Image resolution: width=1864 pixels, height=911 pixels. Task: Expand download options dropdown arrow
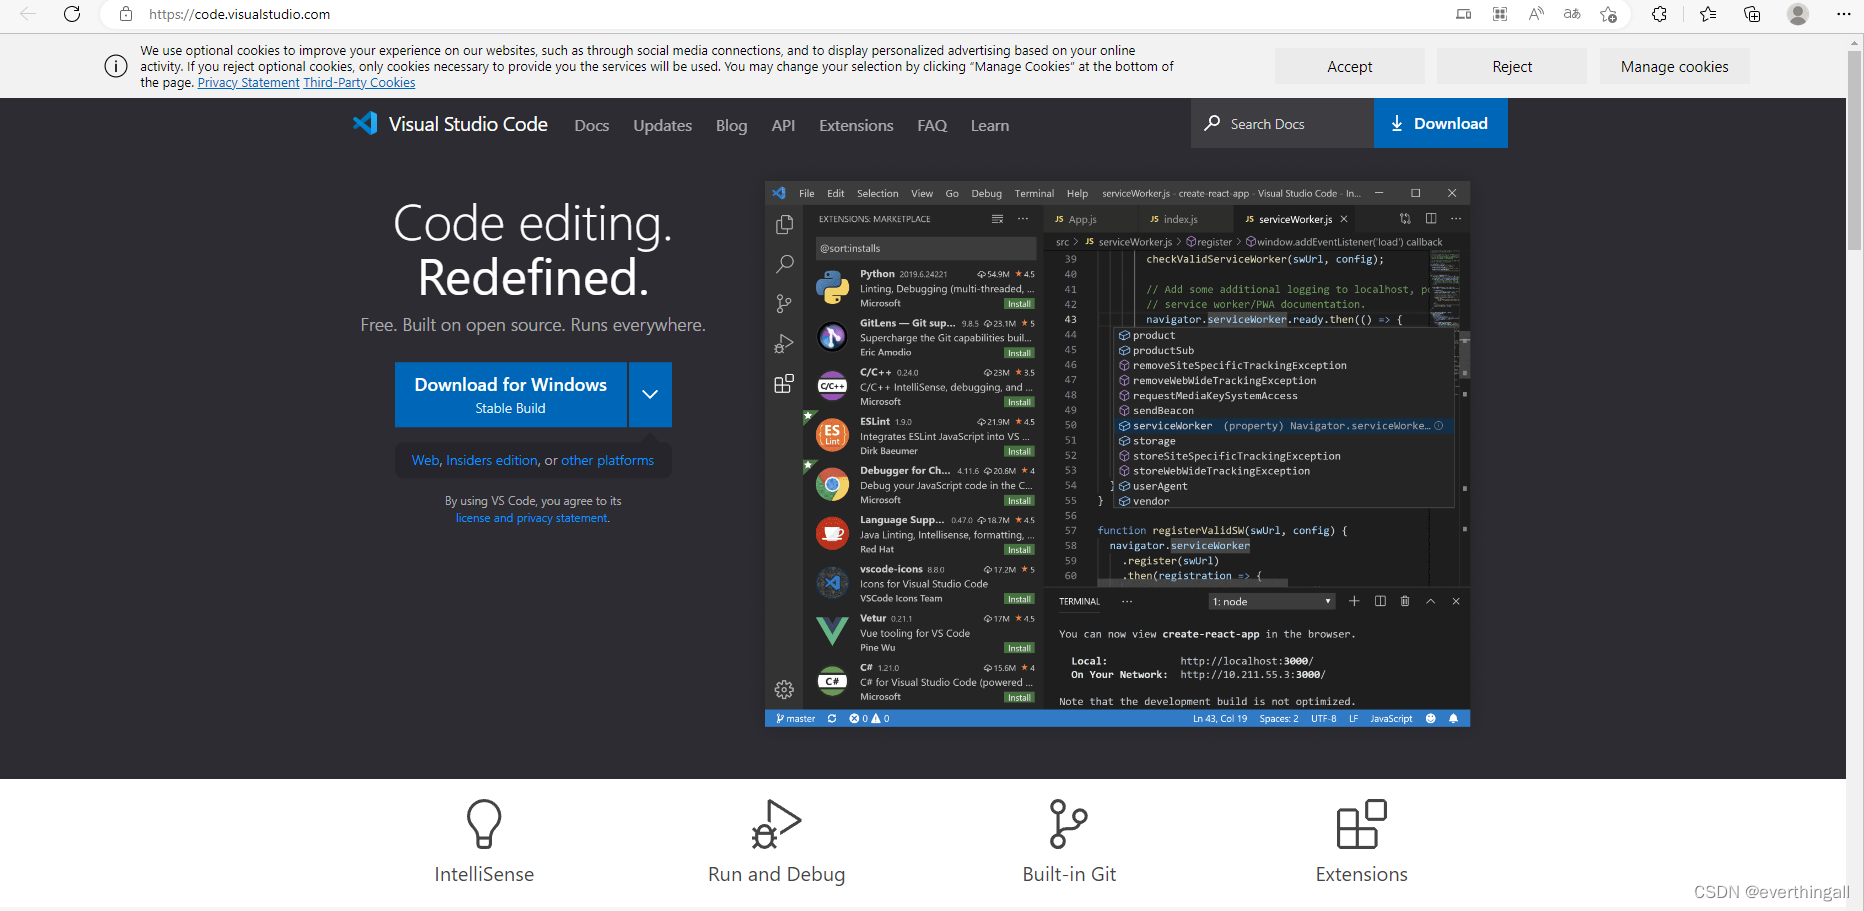[650, 394]
